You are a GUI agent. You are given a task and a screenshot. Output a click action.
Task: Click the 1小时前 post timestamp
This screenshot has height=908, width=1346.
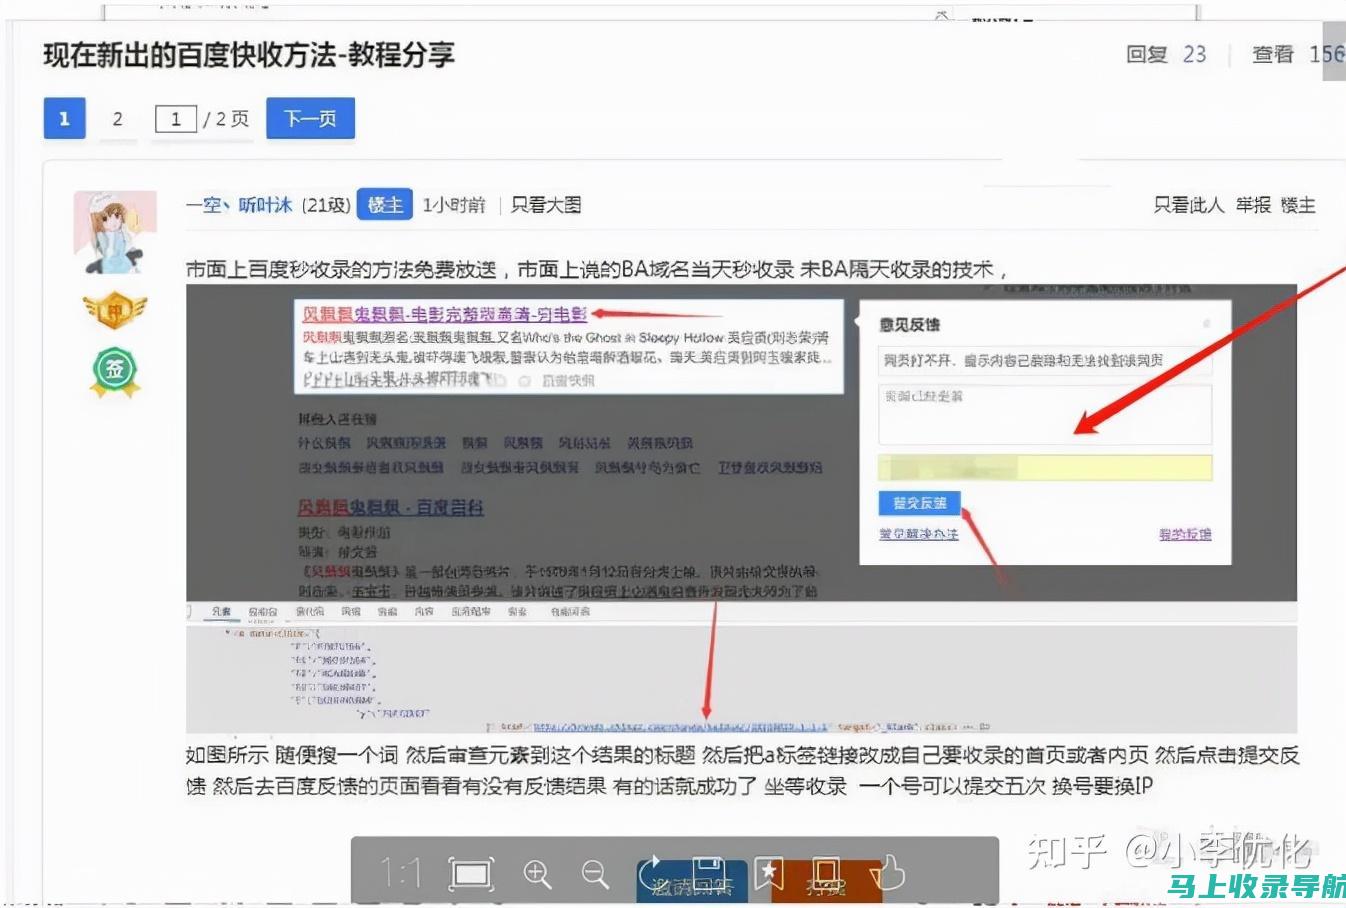click(x=453, y=205)
